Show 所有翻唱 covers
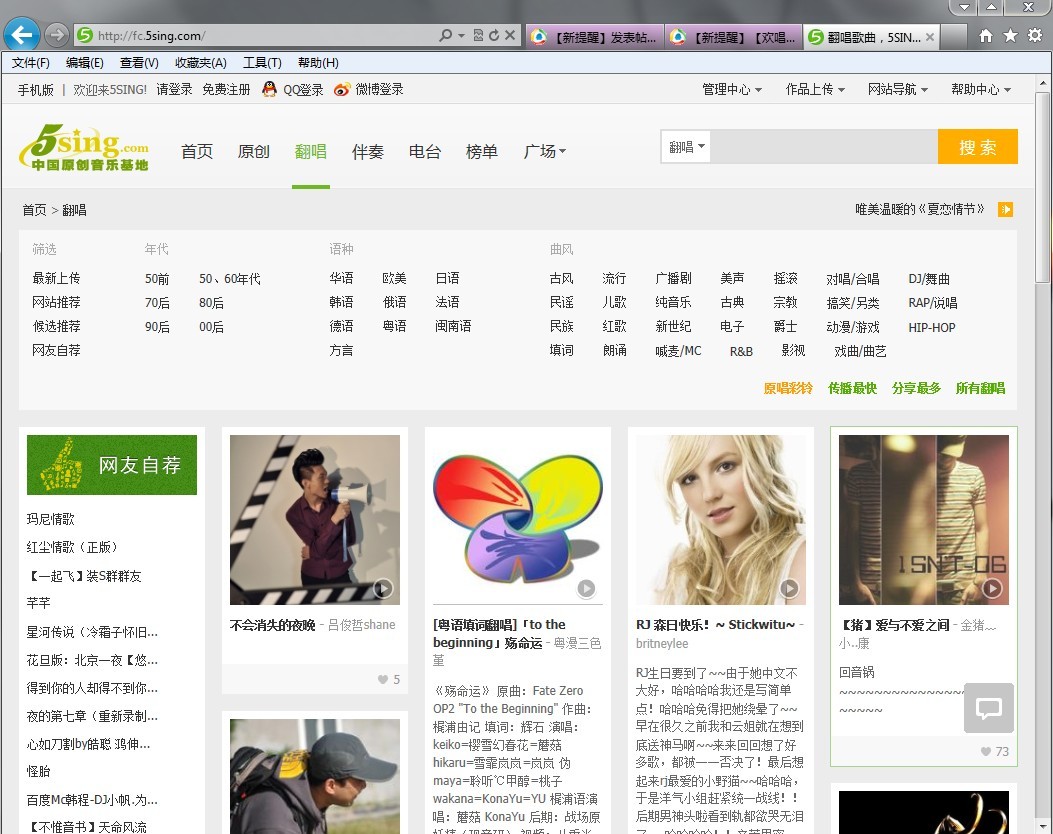The width and height of the screenshot is (1053, 834). coord(980,388)
